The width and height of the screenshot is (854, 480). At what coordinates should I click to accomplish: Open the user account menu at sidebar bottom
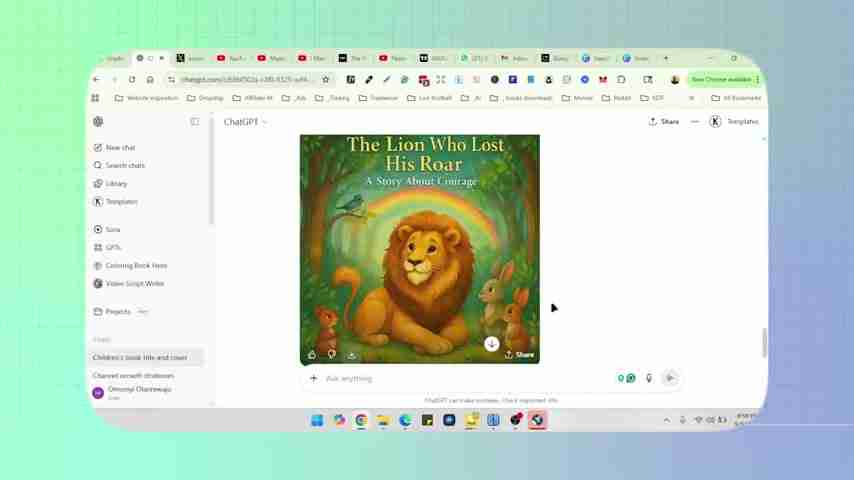point(133,392)
